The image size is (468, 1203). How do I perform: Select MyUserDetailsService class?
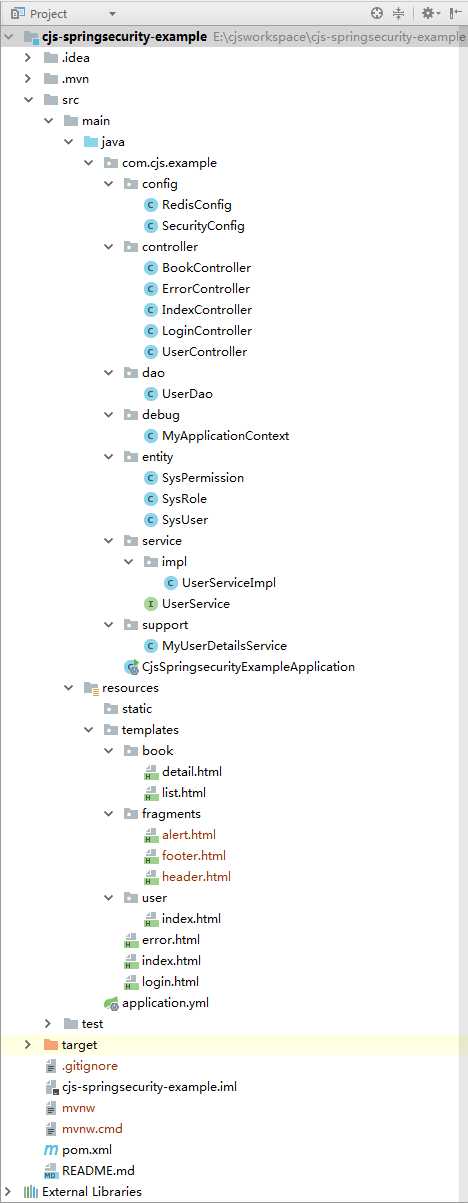[224, 646]
